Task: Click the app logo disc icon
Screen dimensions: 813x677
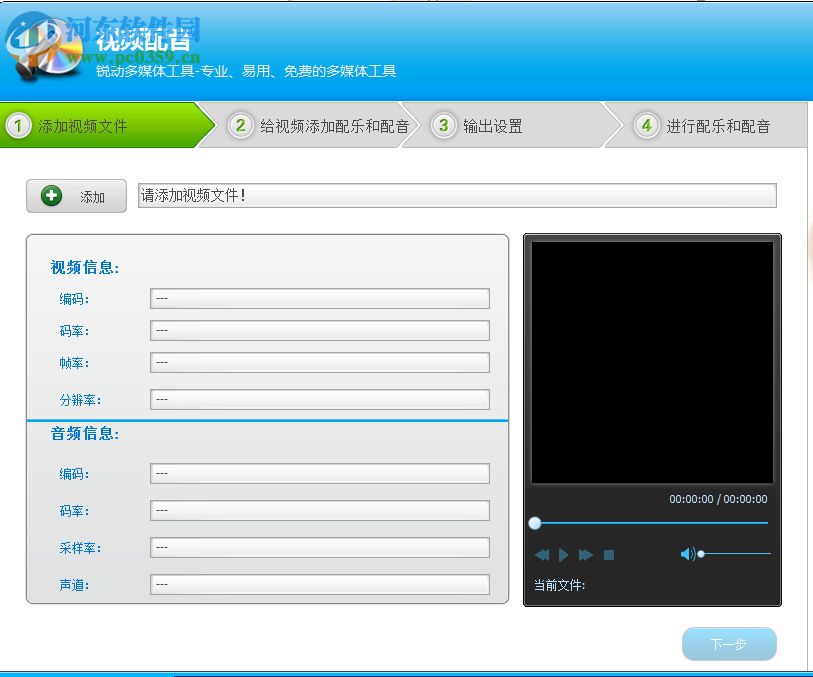Action: coord(44,49)
